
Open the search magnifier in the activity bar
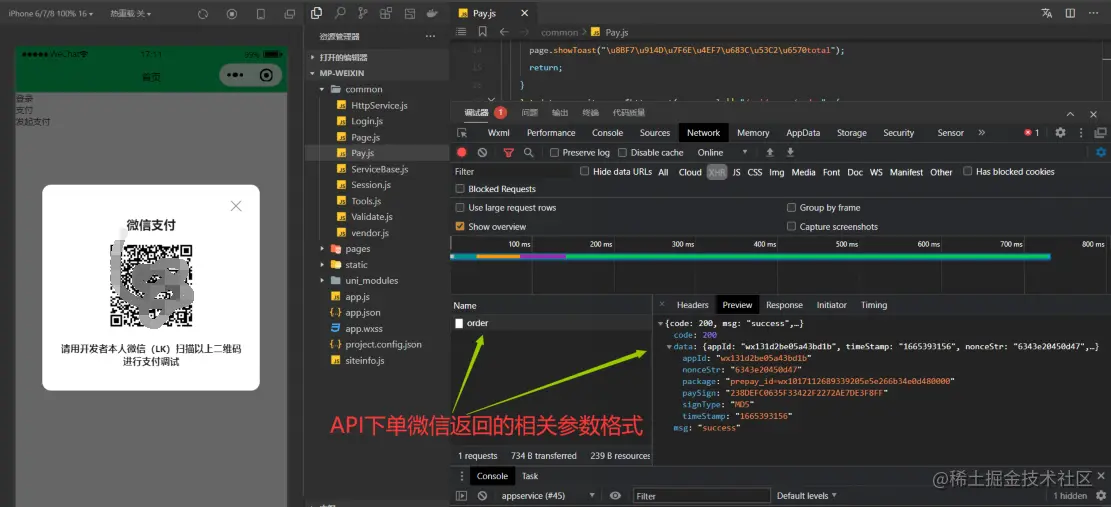tap(339, 13)
